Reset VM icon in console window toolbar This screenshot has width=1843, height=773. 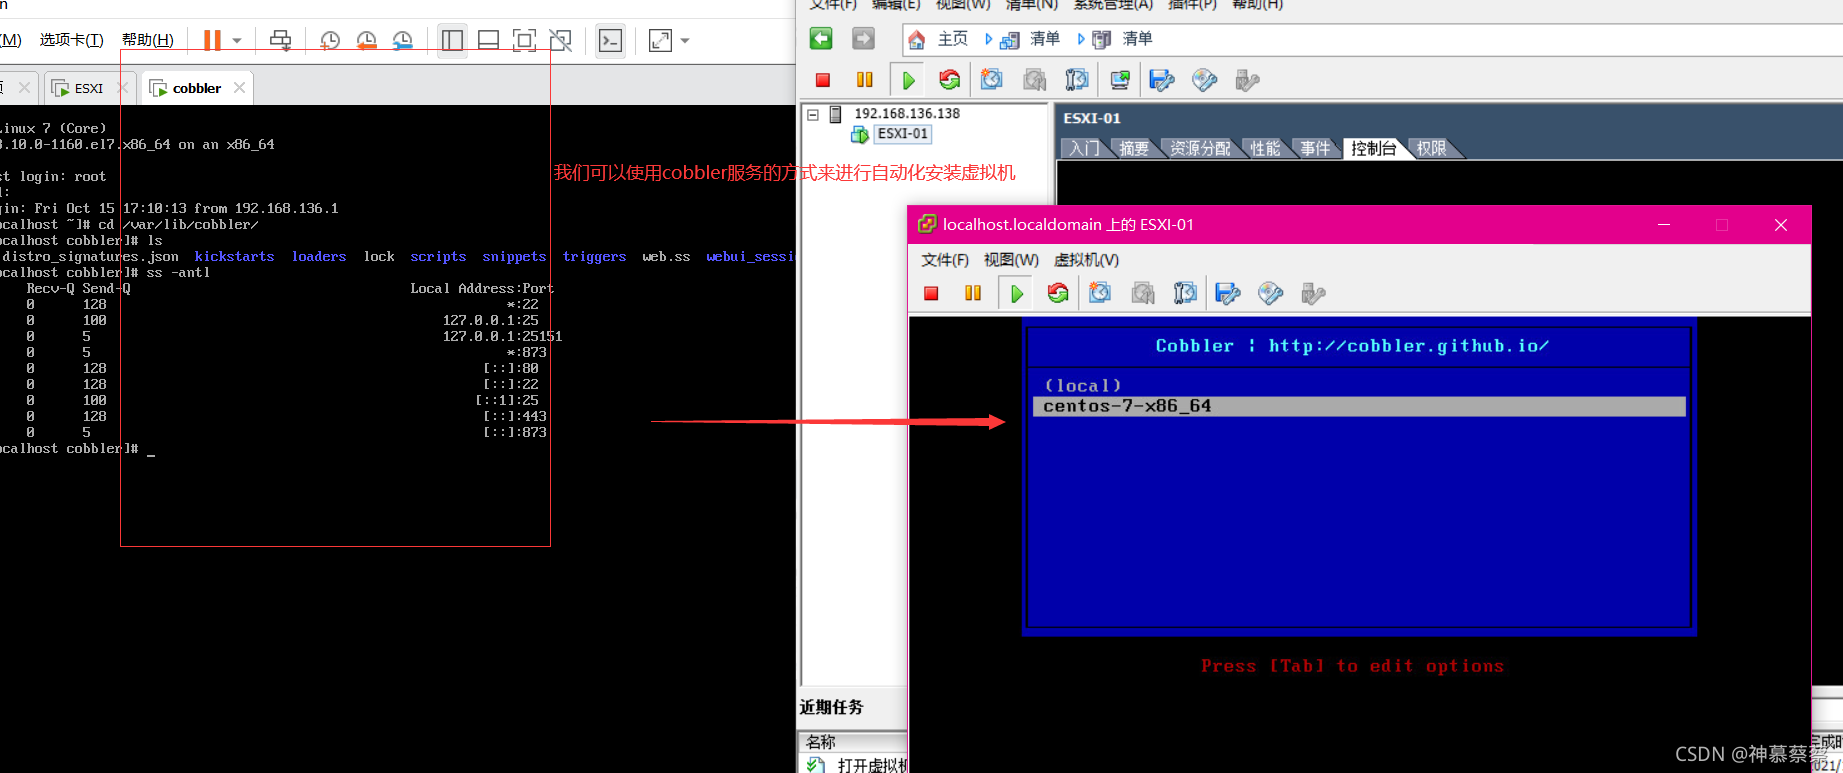pos(1058,293)
